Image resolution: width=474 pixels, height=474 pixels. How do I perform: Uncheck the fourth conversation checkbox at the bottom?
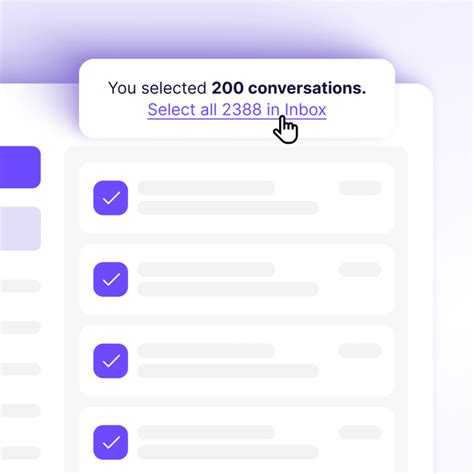pyautogui.click(x=110, y=442)
